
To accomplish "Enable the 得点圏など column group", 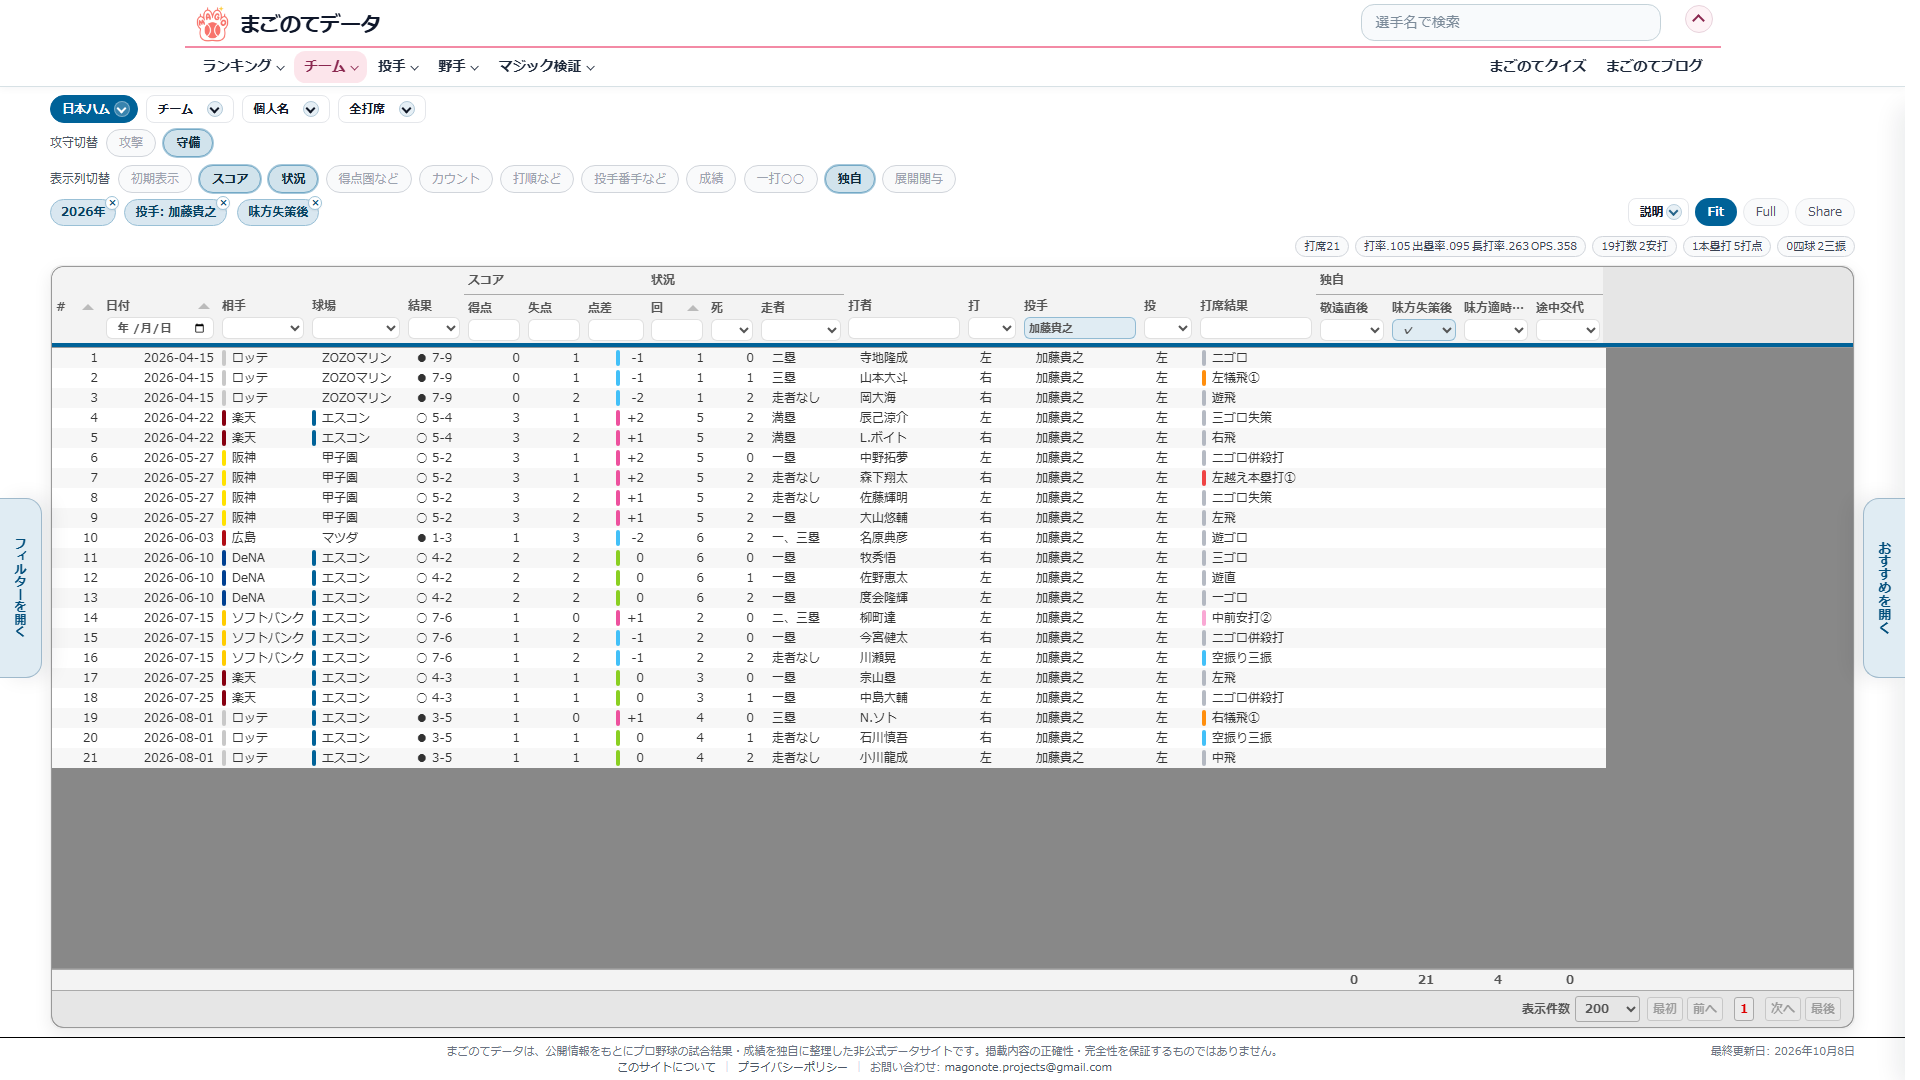I will tap(368, 179).
